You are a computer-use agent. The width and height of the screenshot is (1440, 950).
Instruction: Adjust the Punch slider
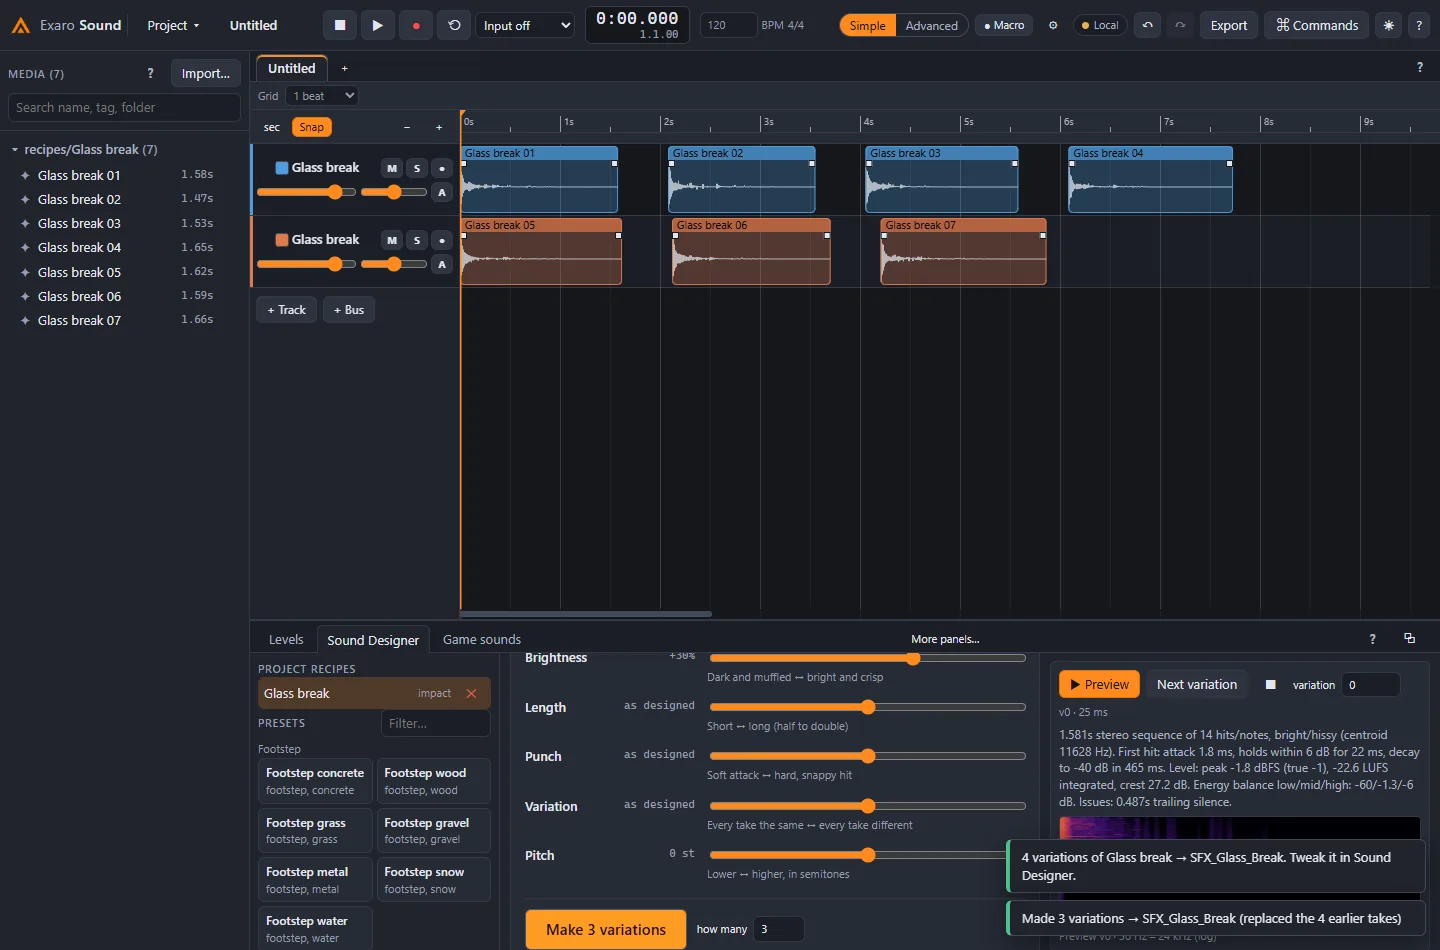(x=867, y=756)
